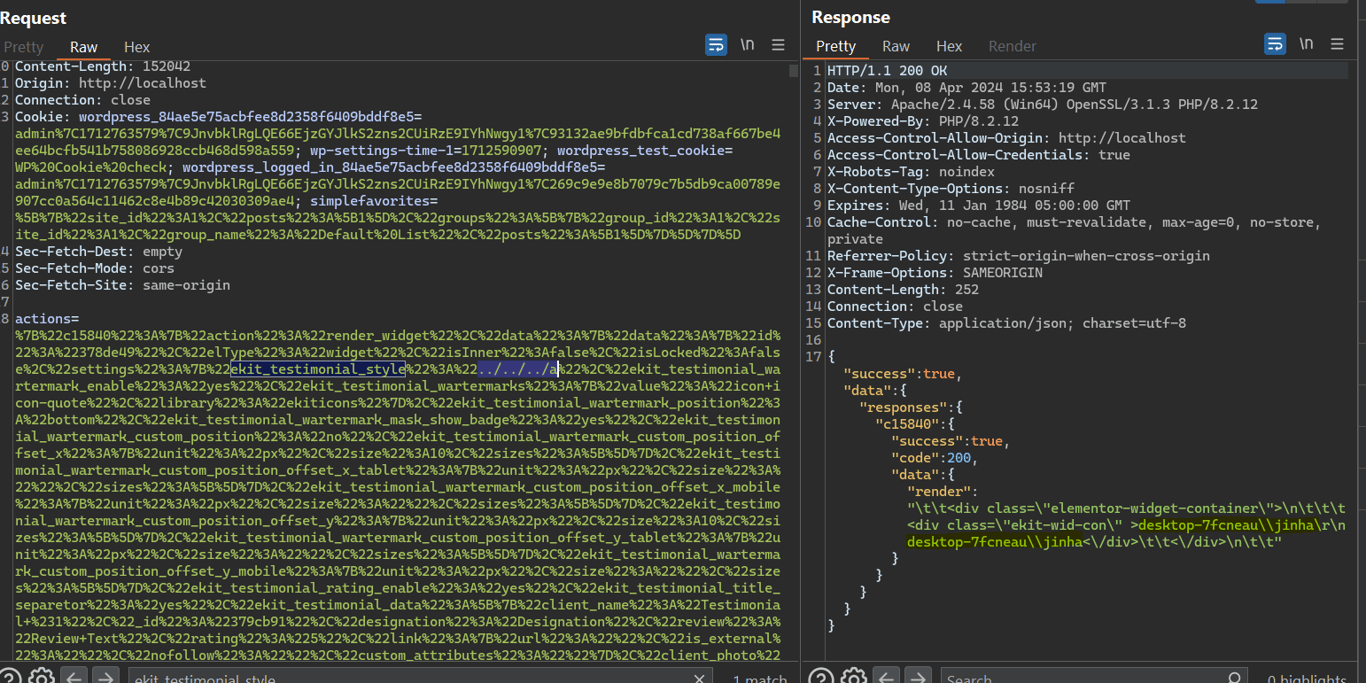Screen dimensions: 1366x683
Task: Switch Request view to Pretty tab
Action: click(24, 47)
